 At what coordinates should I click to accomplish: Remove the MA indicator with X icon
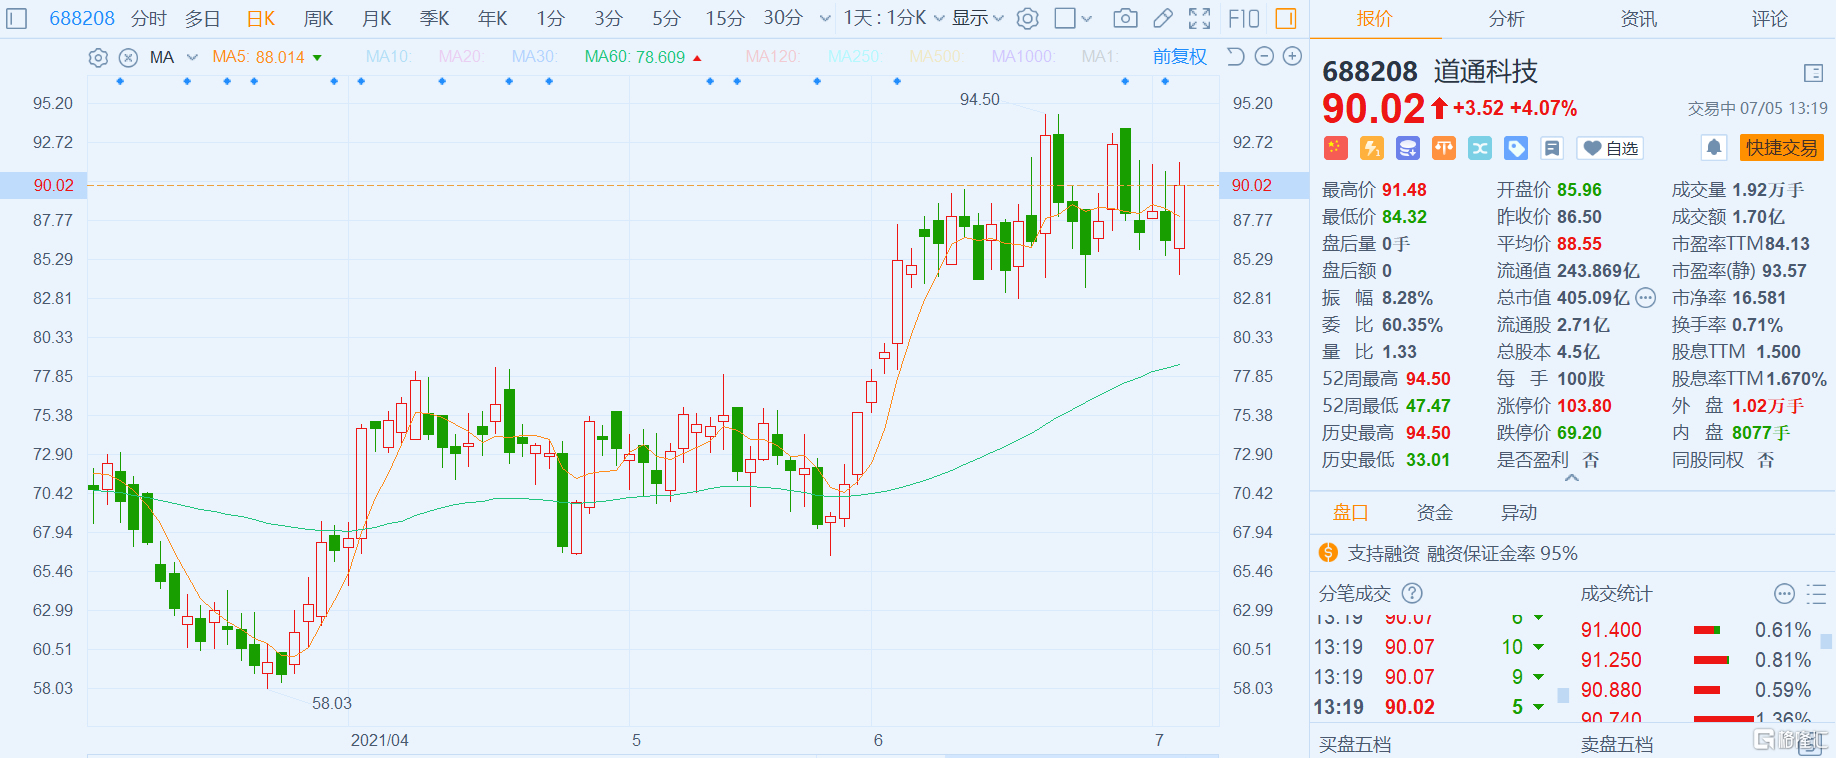point(128,57)
